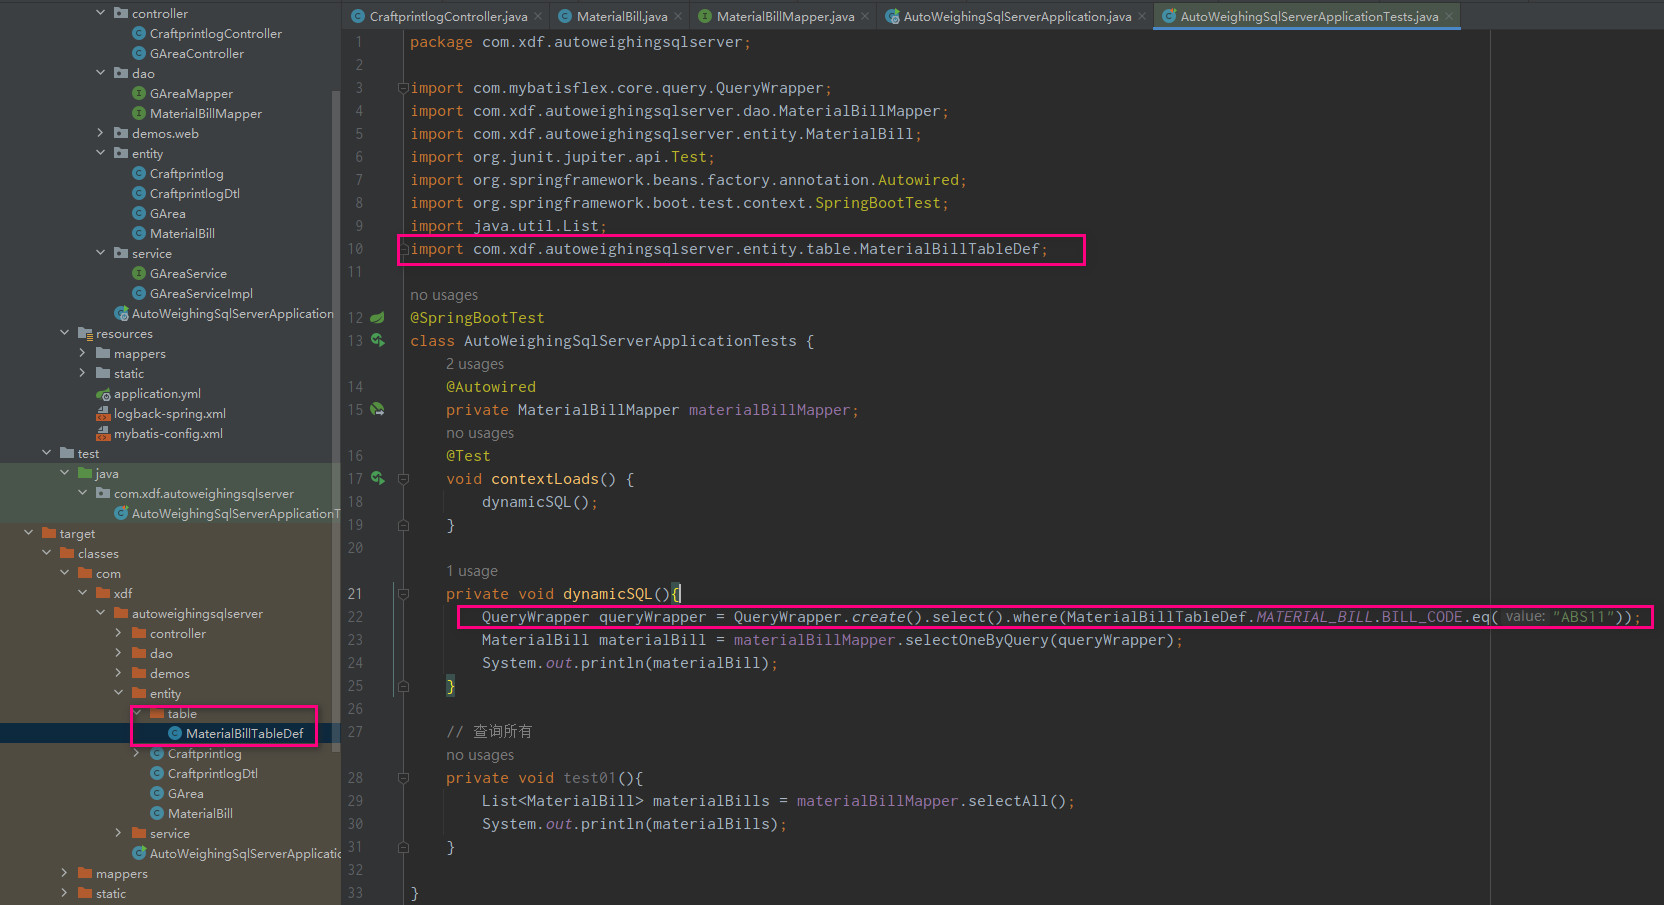Click the '1 usage' hint above dynamicSQL
The width and height of the screenshot is (1664, 905).
472,571
